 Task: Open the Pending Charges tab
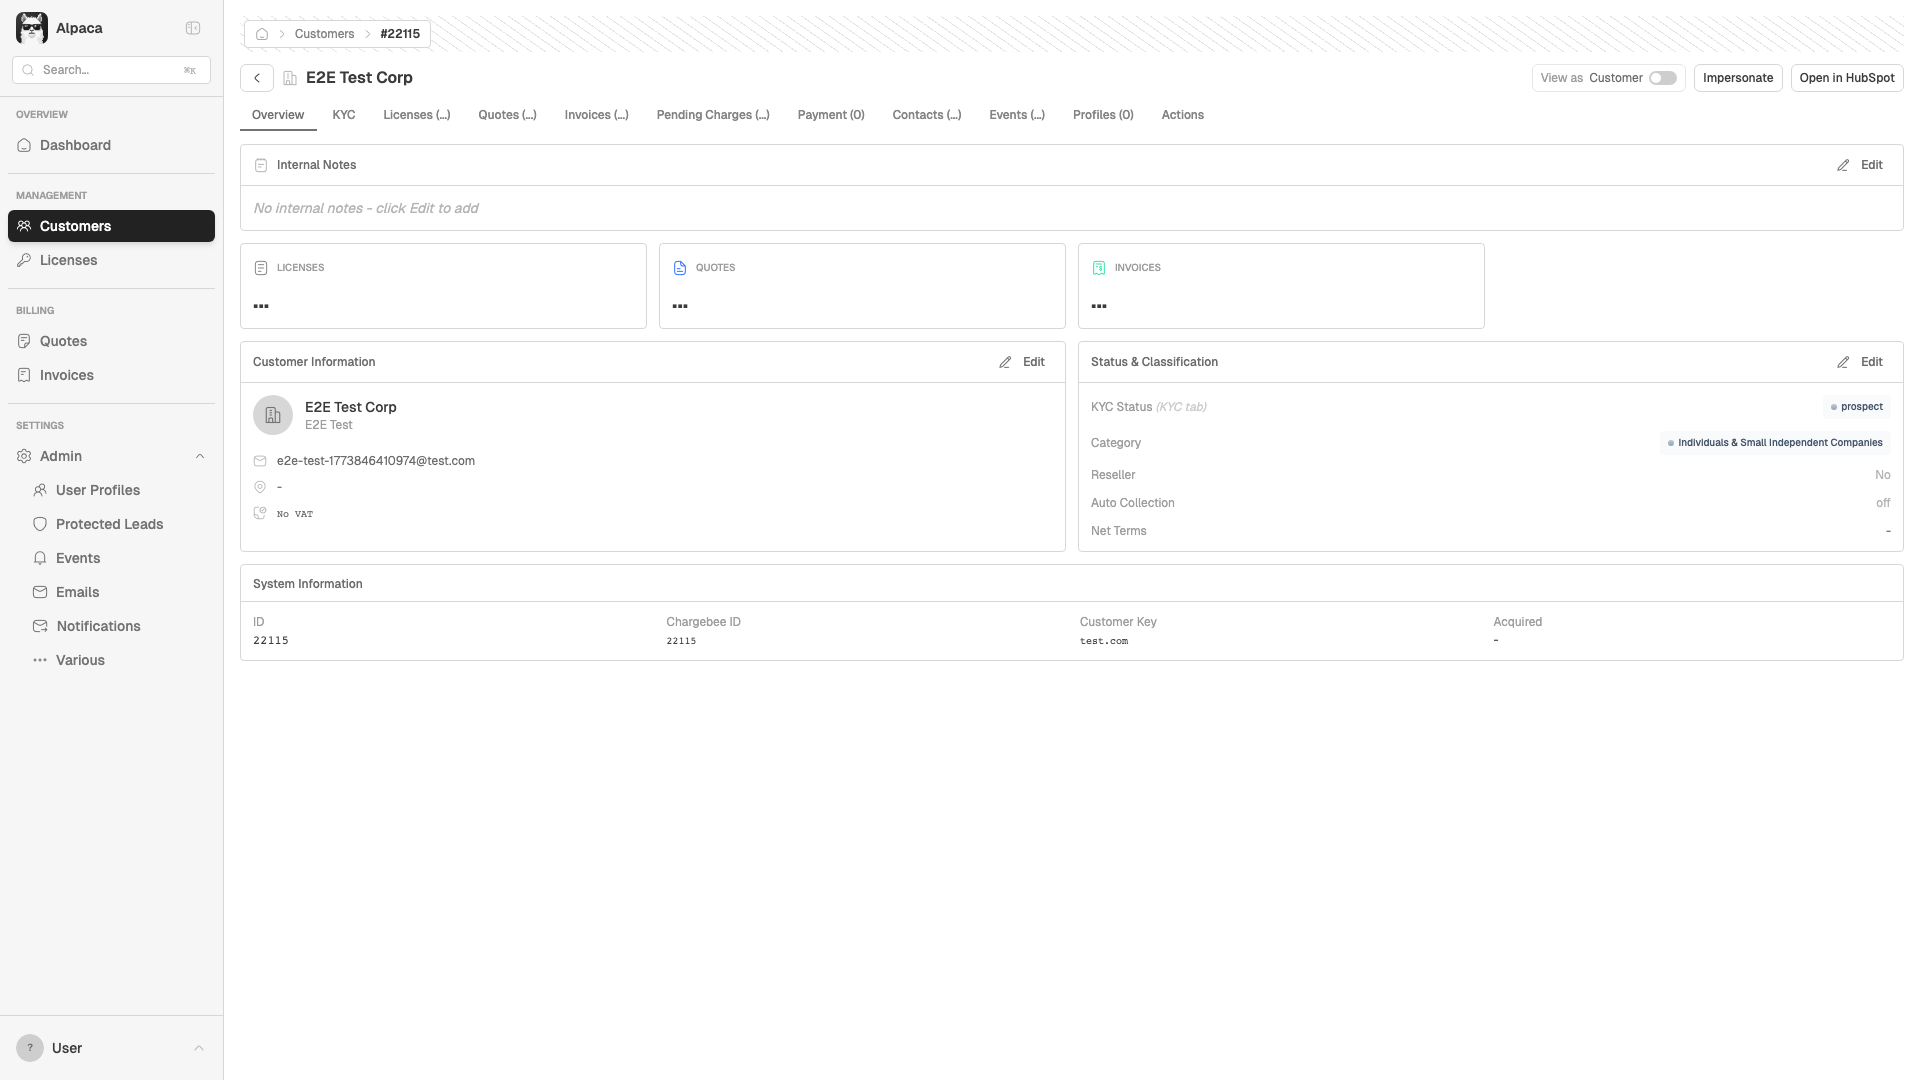tap(712, 115)
